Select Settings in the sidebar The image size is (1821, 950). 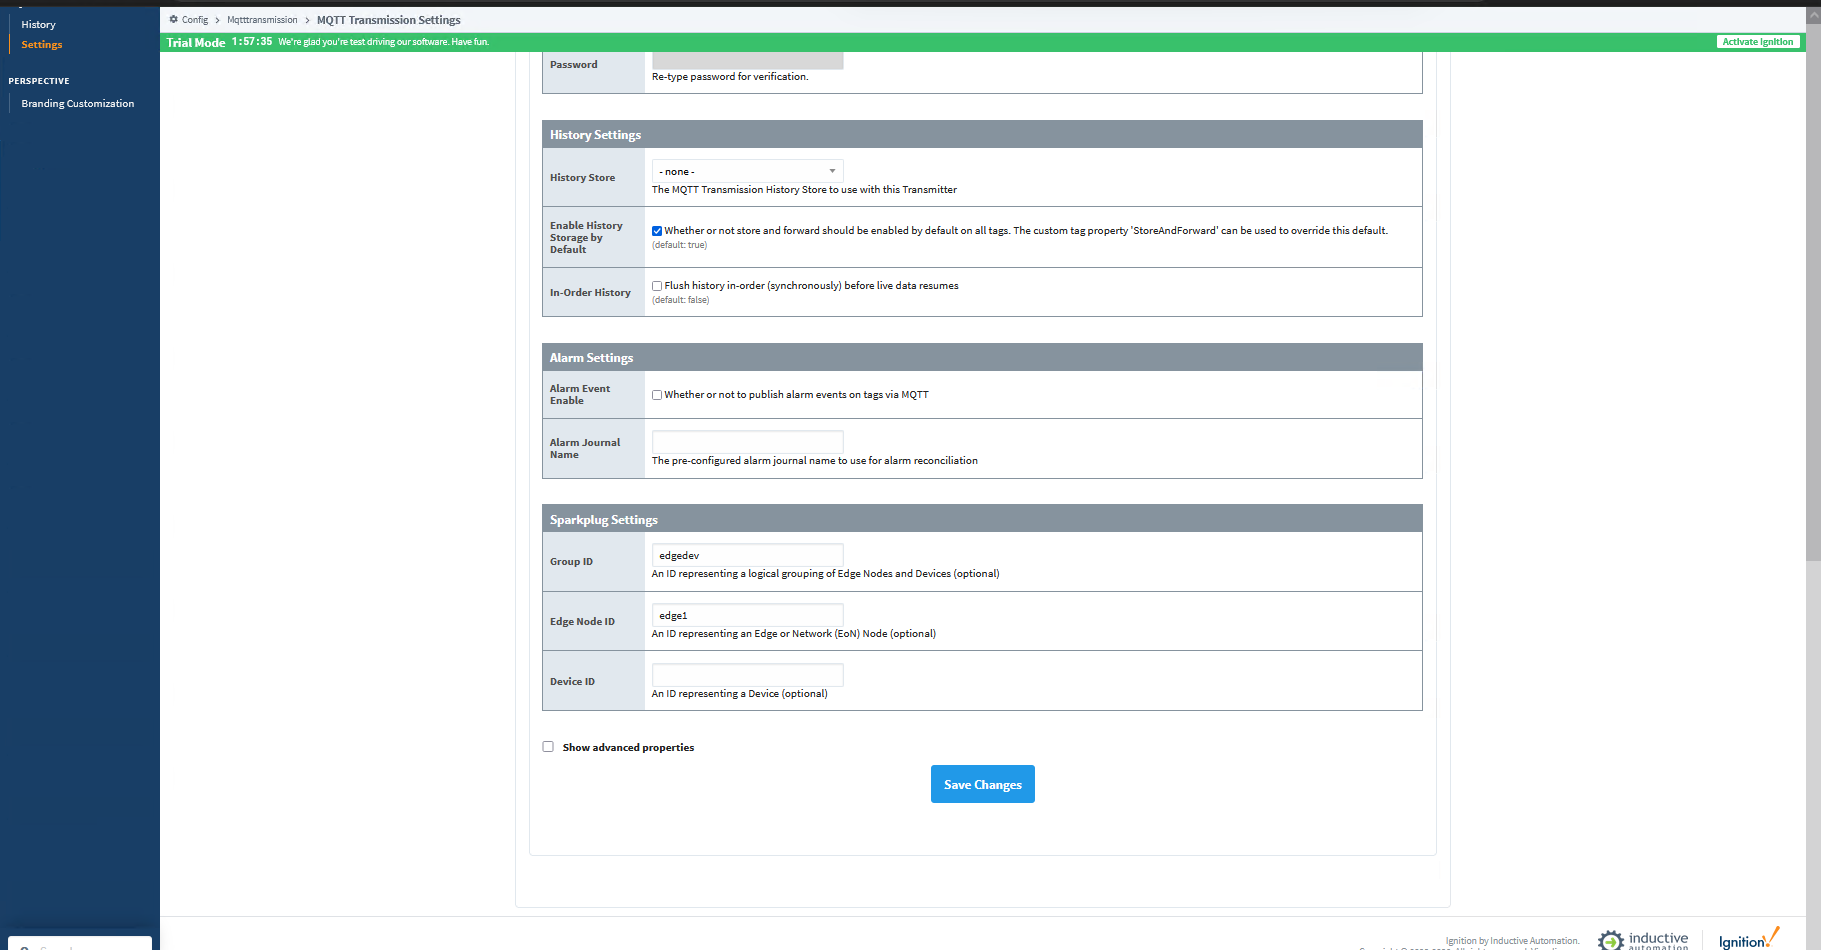pyautogui.click(x=42, y=44)
